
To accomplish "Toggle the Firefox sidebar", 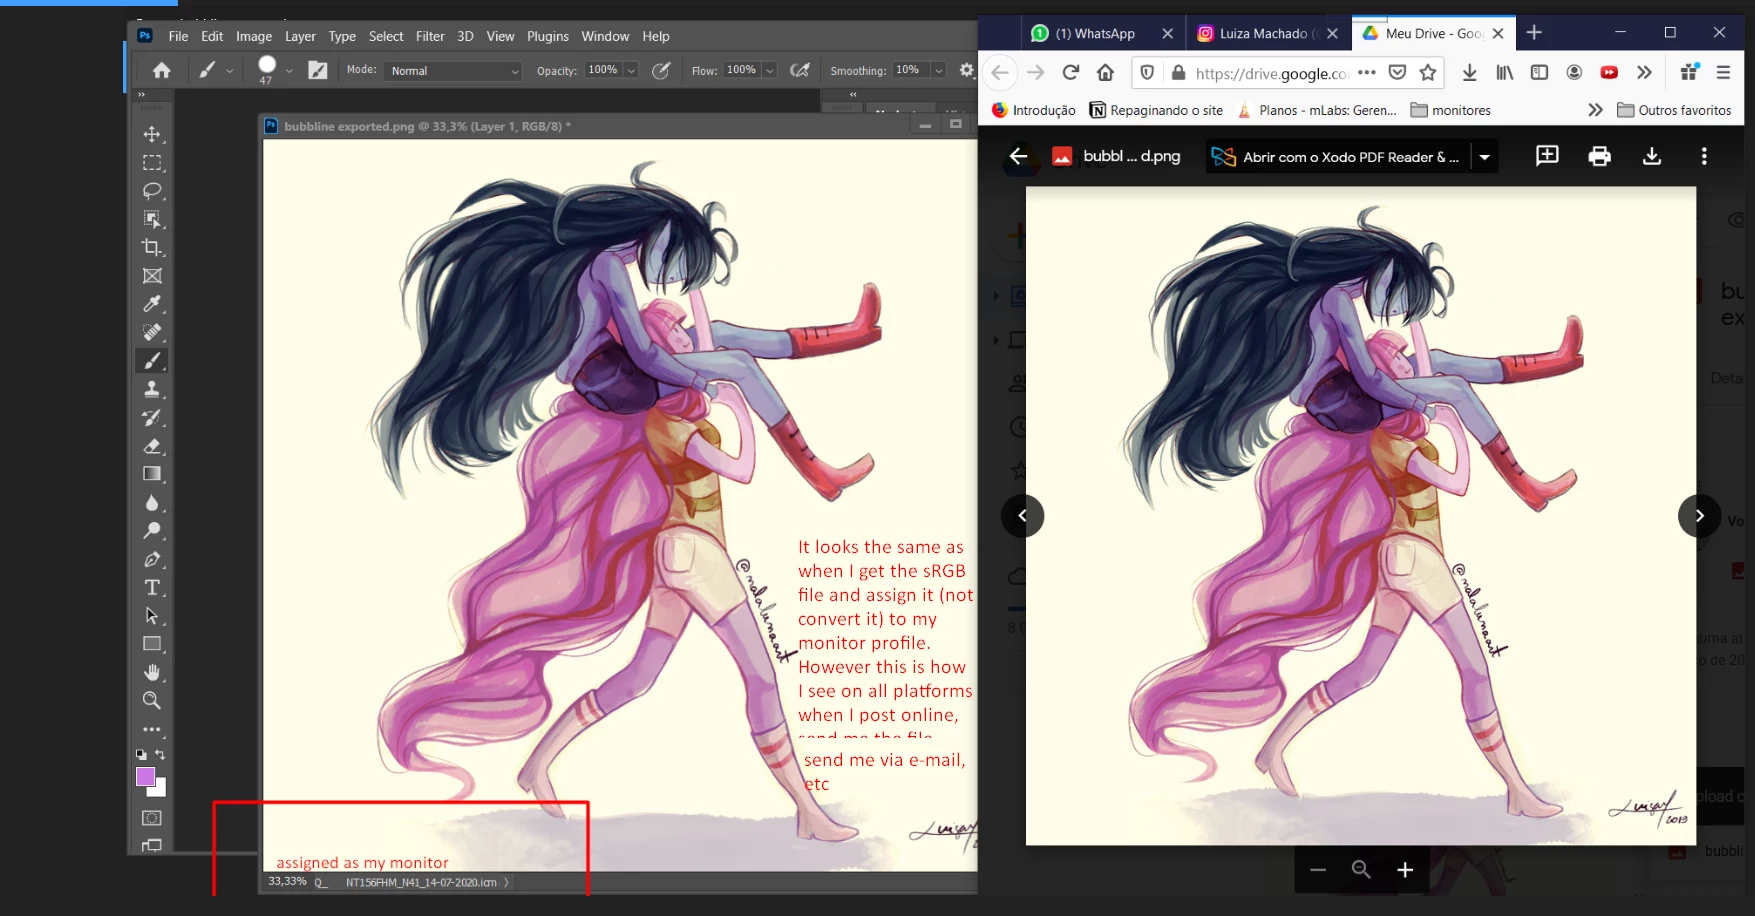I will (1540, 72).
